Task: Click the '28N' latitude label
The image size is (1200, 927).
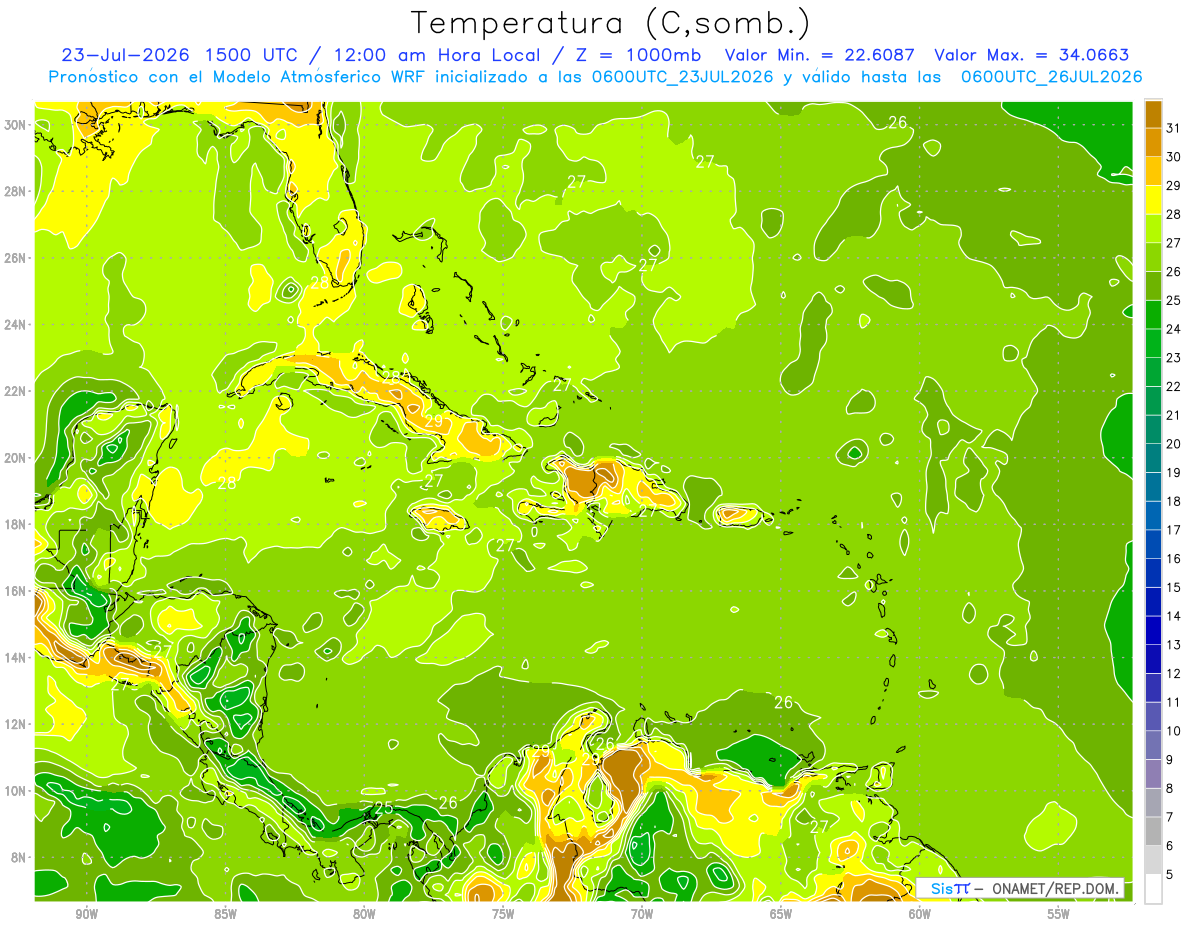Action: (17, 191)
